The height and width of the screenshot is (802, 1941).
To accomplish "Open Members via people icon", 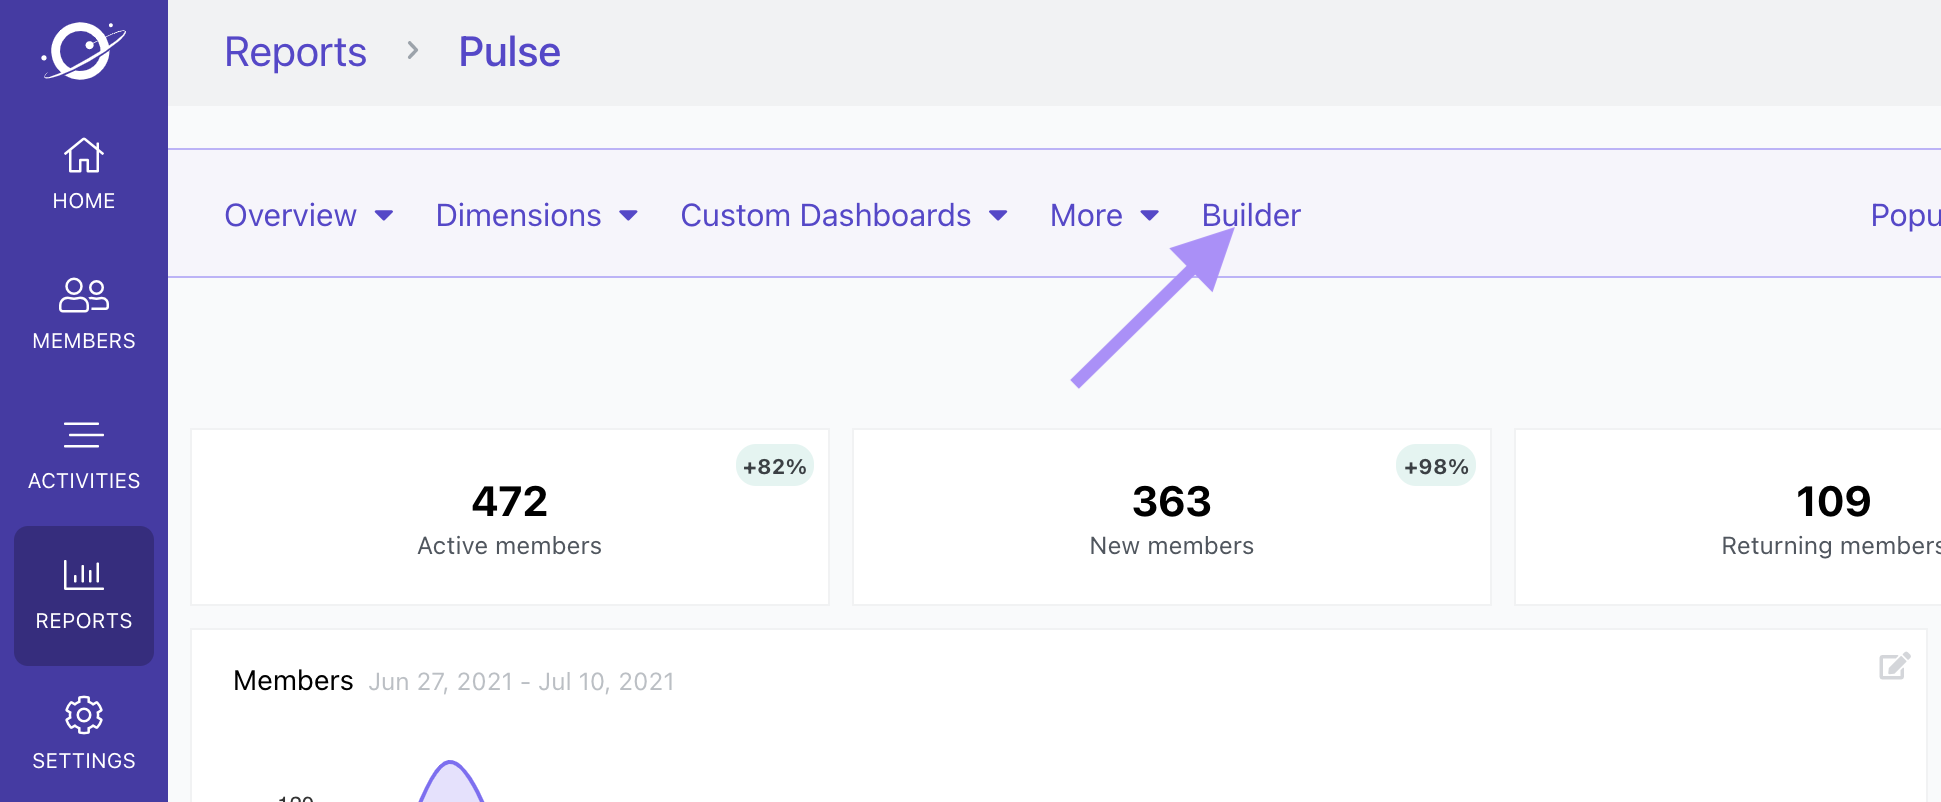I will click(x=84, y=295).
